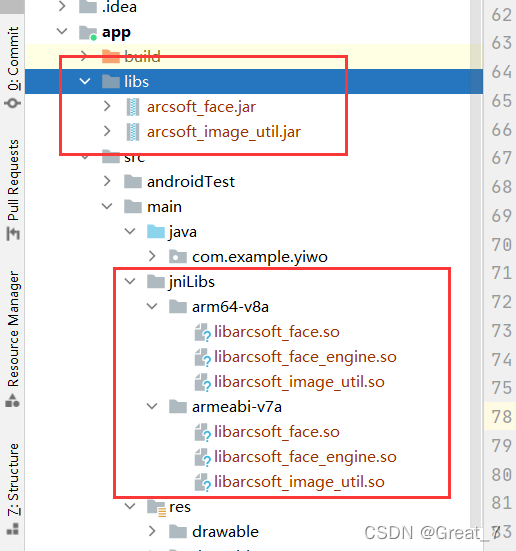Open the Pull Requests side tab
Viewport: 516px width, 551px height.
click(x=13, y=180)
